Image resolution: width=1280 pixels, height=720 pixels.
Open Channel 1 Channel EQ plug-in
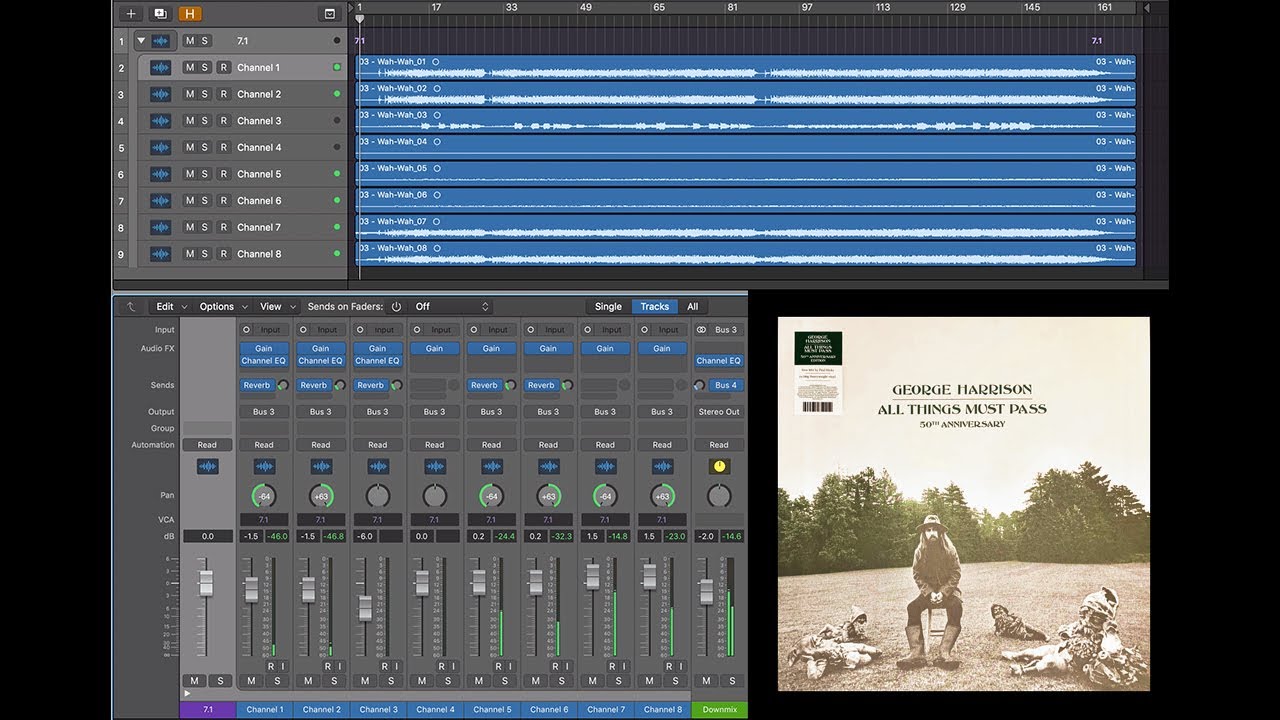click(264, 361)
